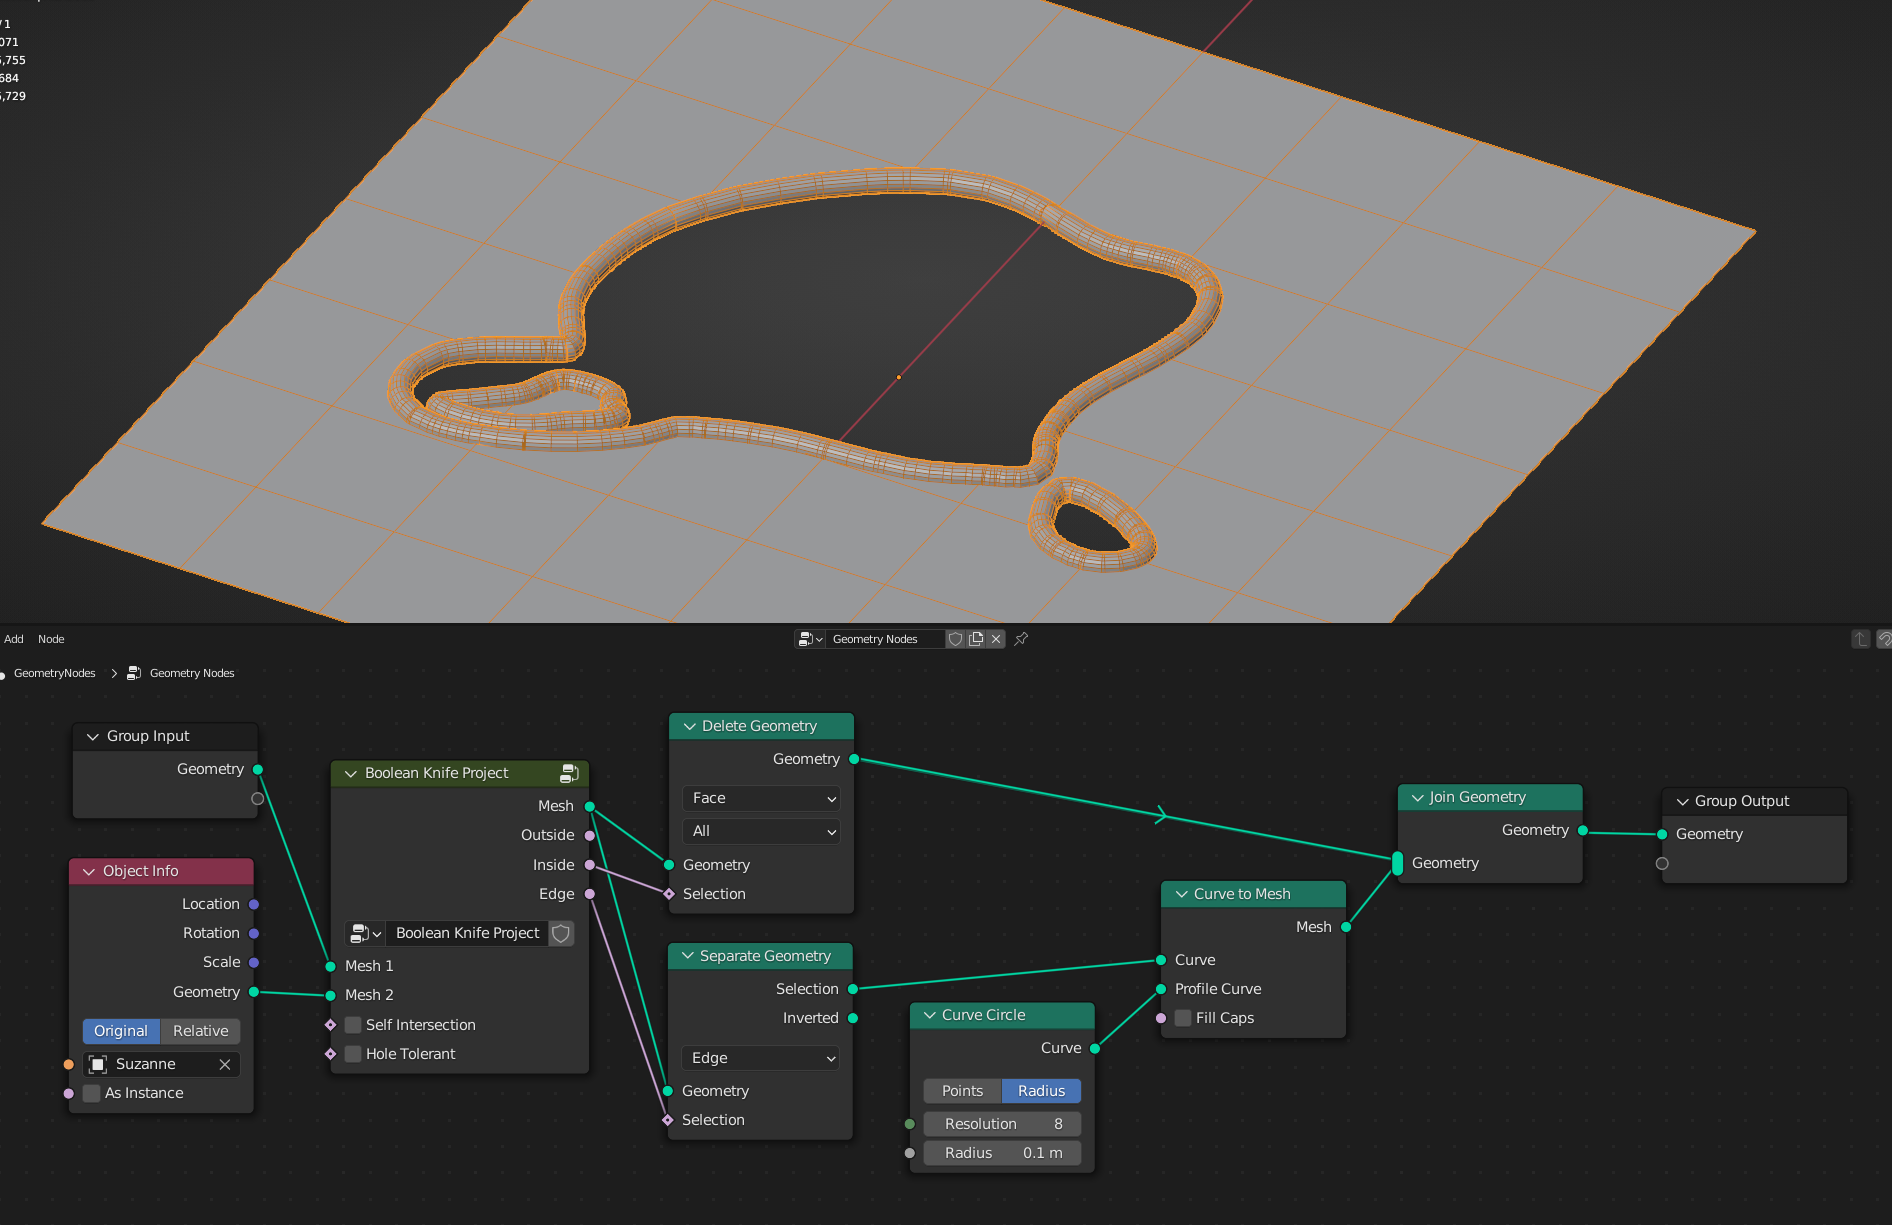
Task: Duplicate the Geometry Nodes node tree
Action: pos(976,639)
